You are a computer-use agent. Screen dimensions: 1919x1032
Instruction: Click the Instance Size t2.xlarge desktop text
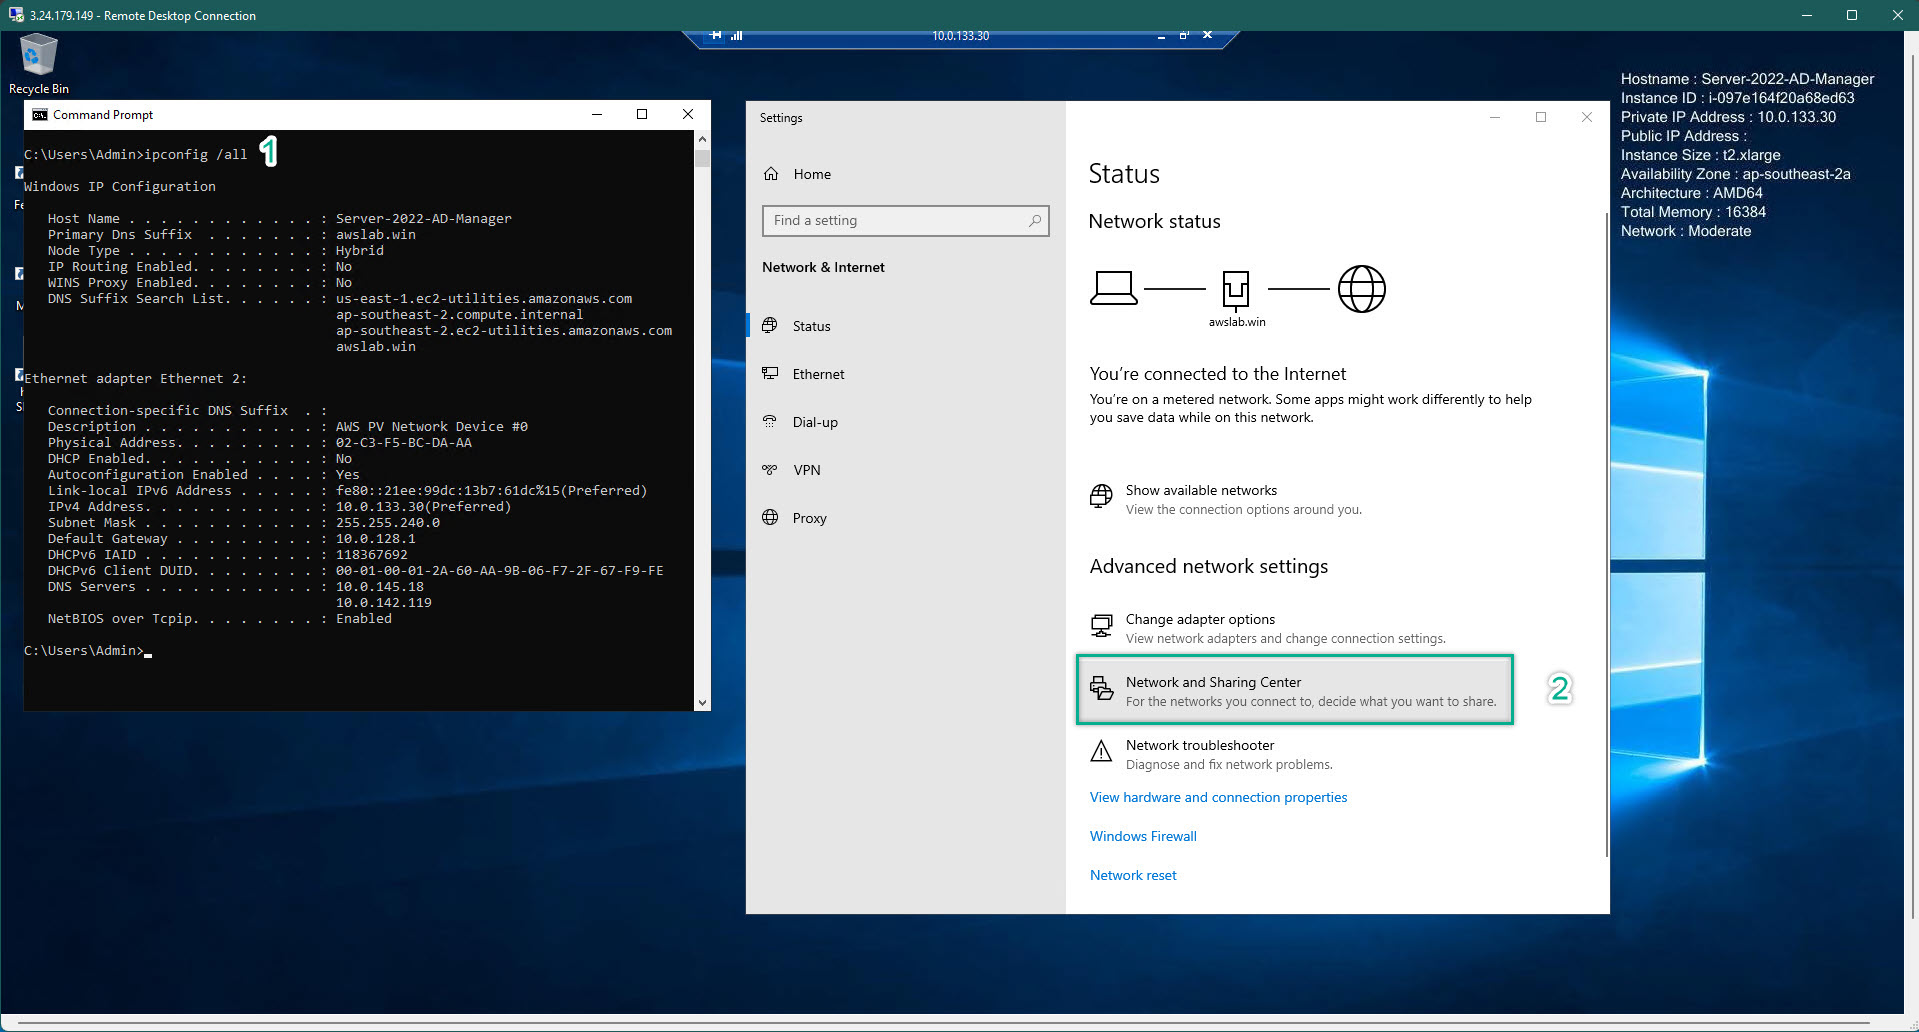(1700, 155)
